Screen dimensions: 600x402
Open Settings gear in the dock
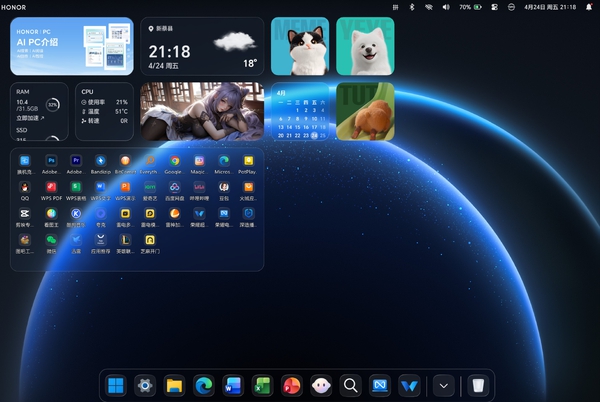point(145,386)
